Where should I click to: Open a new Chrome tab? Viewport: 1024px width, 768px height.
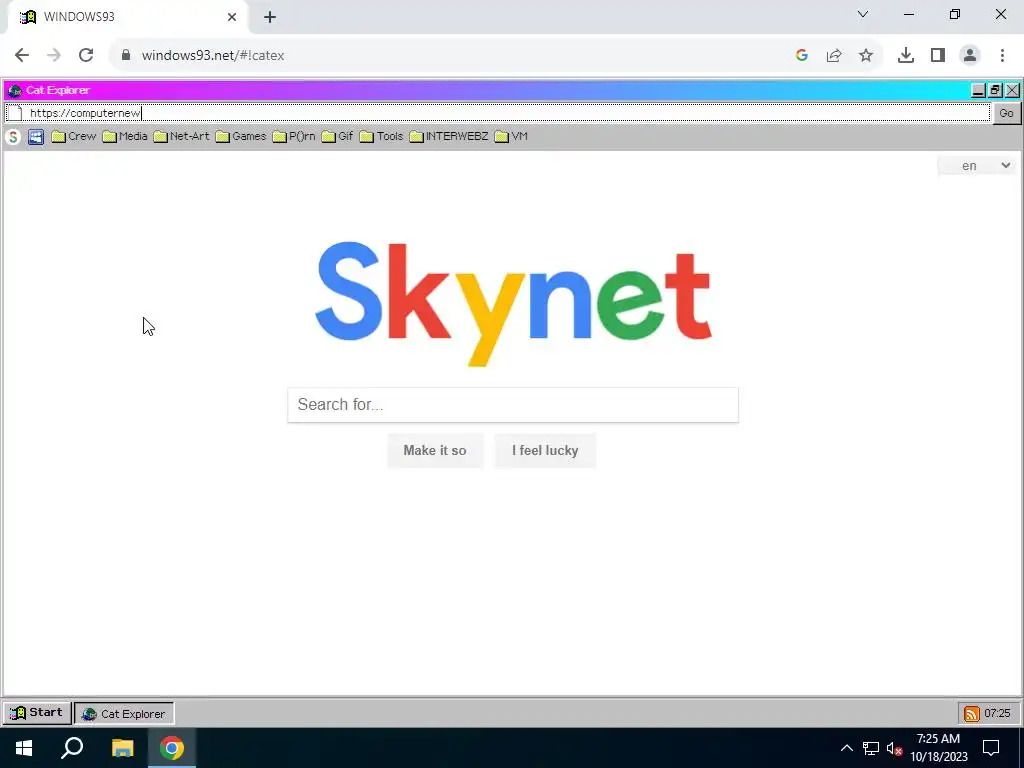coord(270,17)
